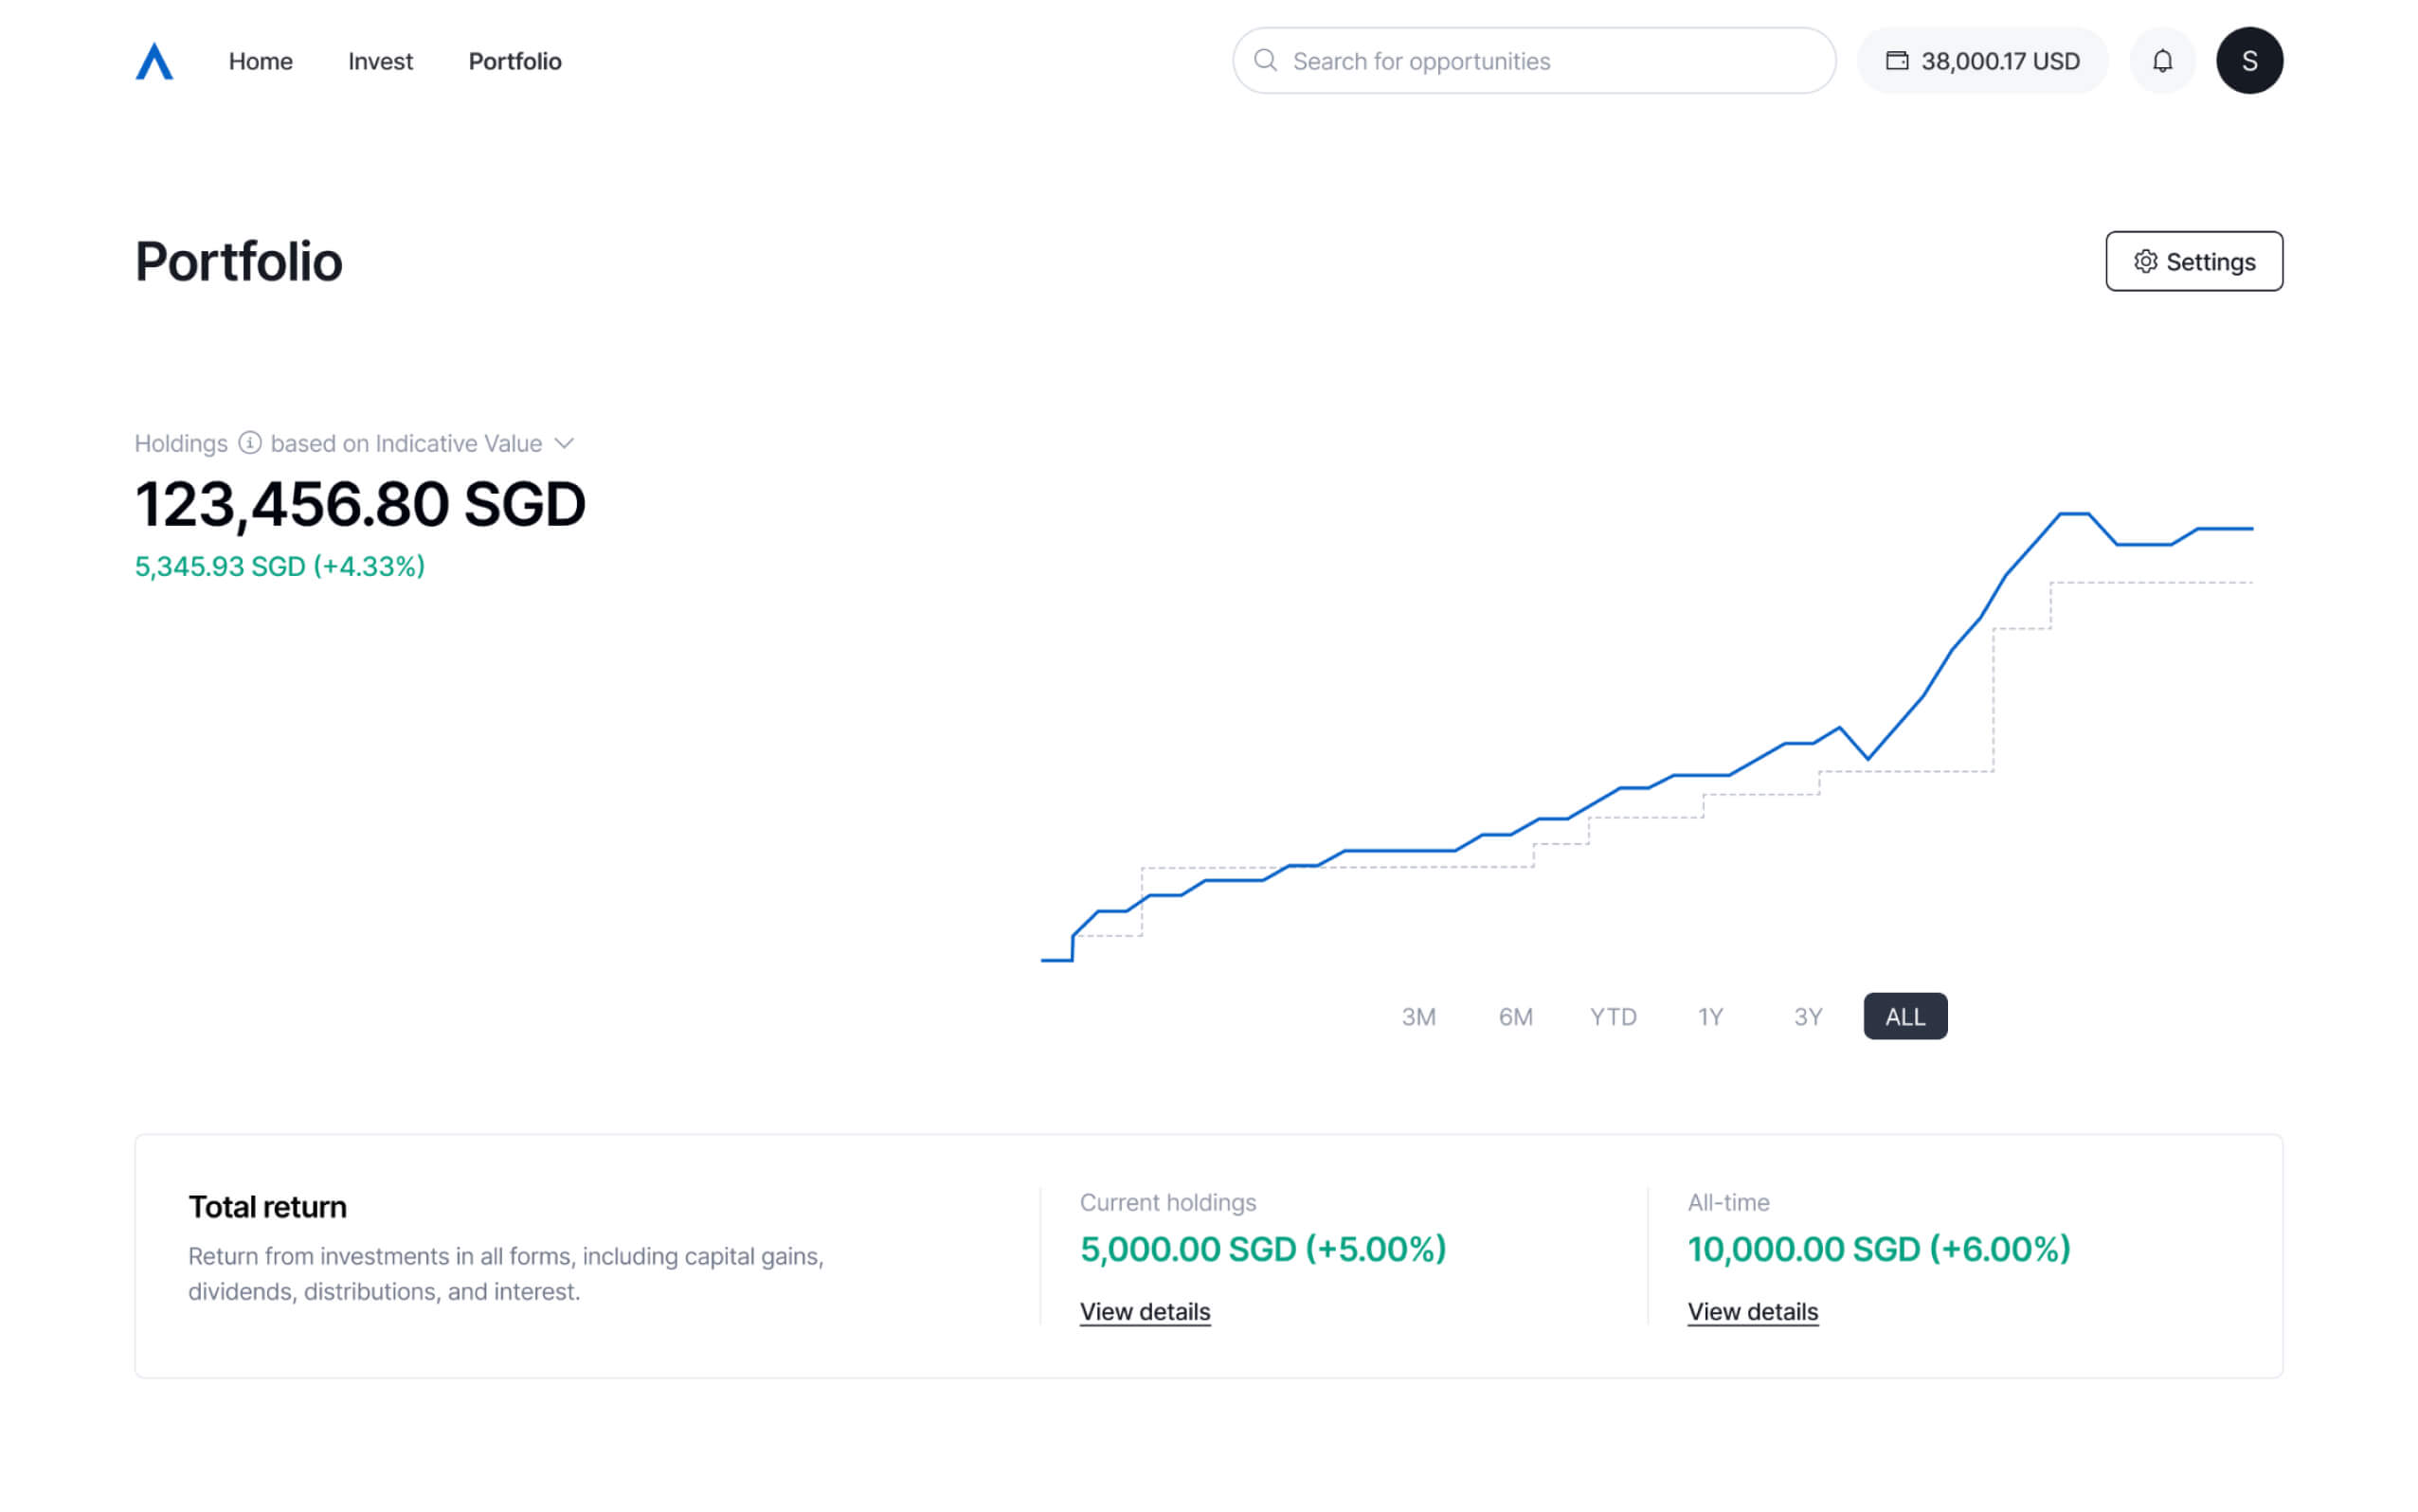Click the wallet icon beside the USD balance
The image size is (2418, 1512).
1899,60
